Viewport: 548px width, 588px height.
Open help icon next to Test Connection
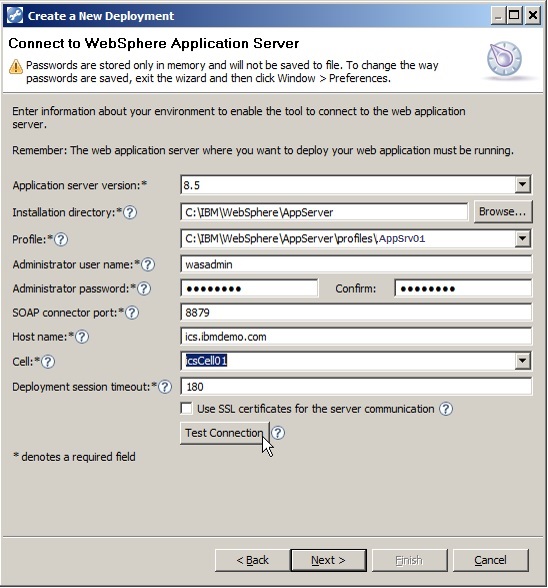pyautogui.click(x=278, y=433)
